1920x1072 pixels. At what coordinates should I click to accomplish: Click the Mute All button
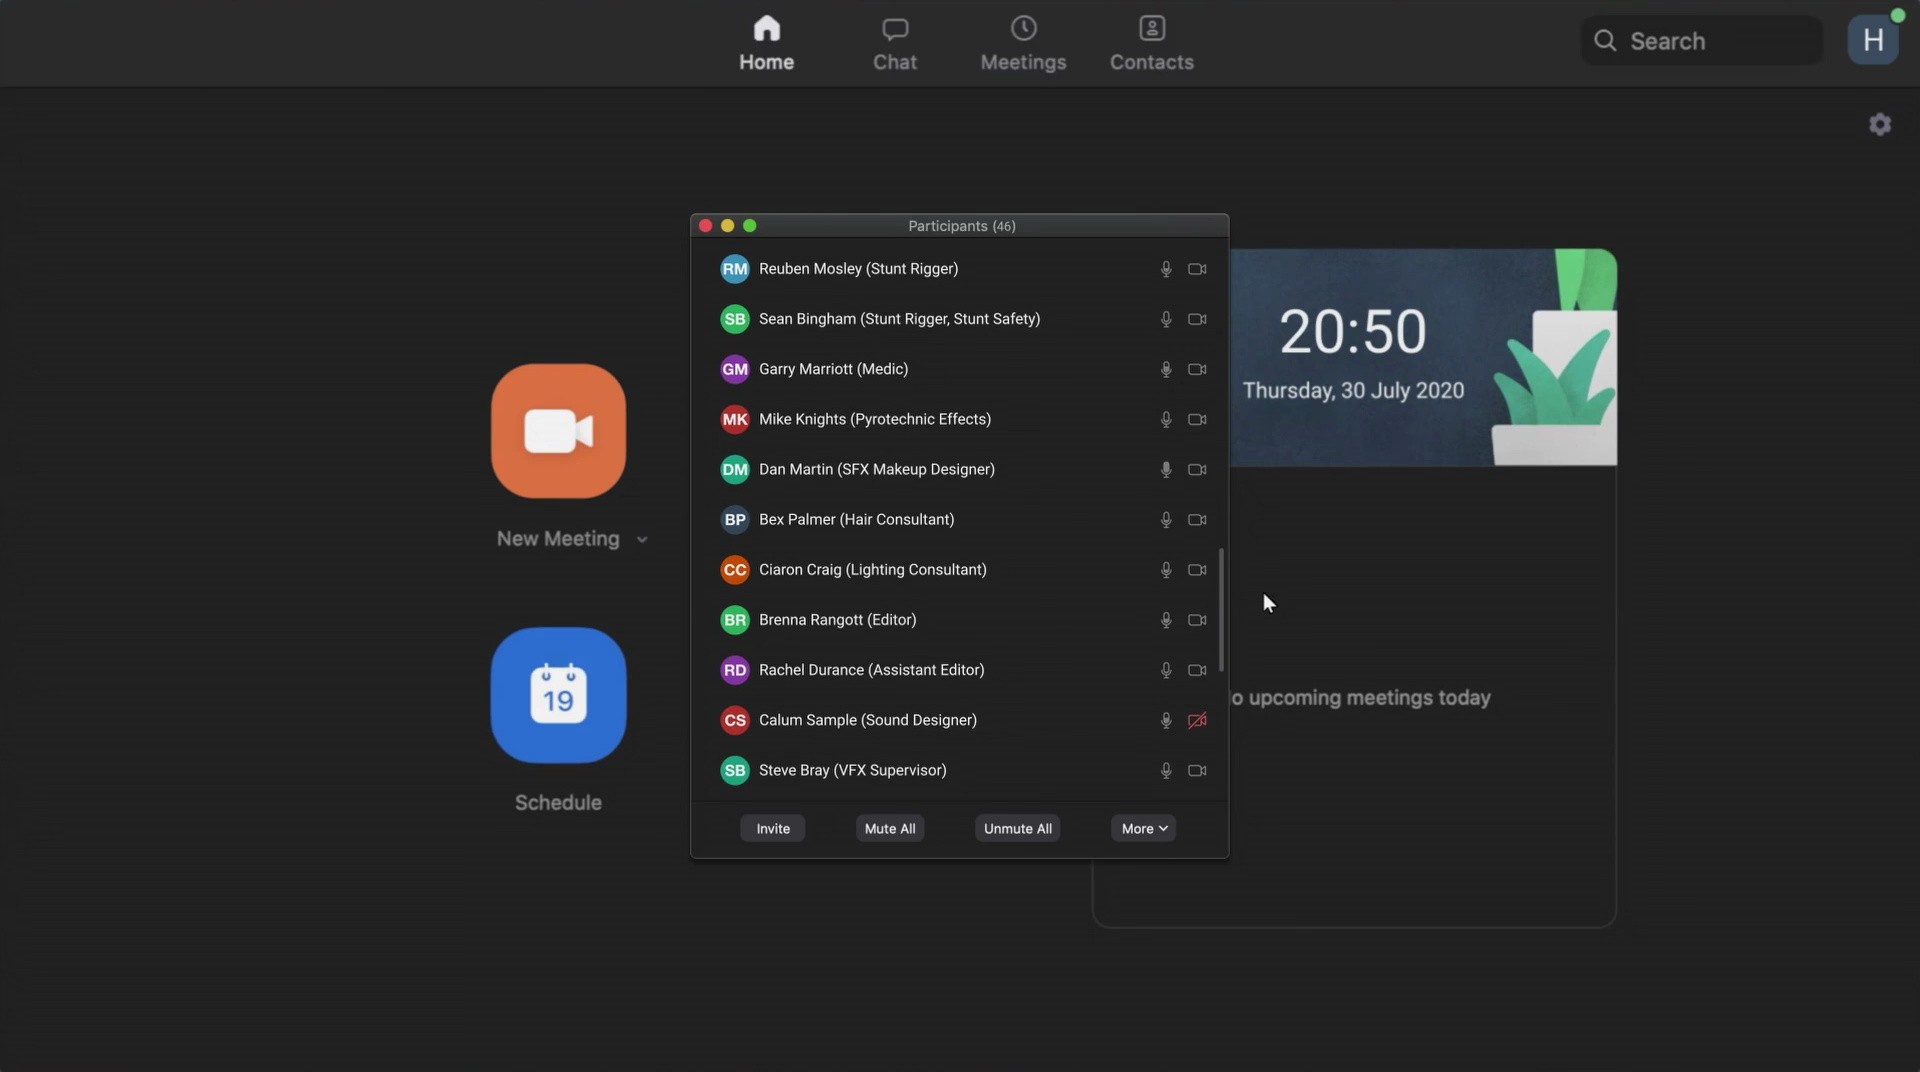coord(889,828)
